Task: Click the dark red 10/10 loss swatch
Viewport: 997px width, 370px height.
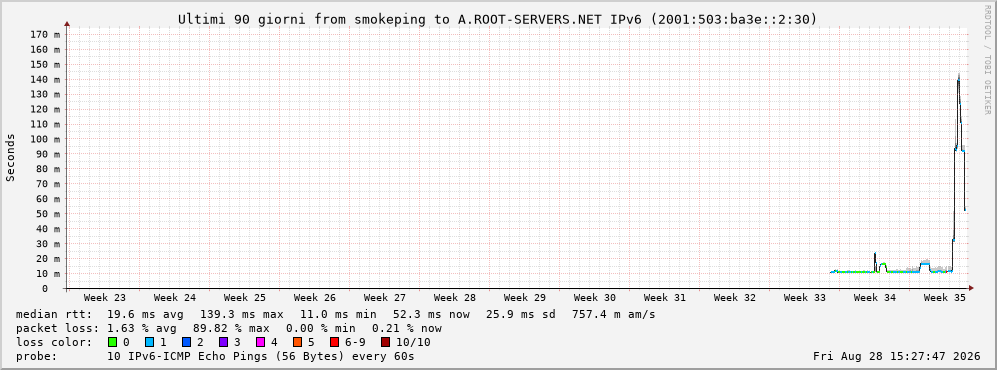Action: (385, 342)
